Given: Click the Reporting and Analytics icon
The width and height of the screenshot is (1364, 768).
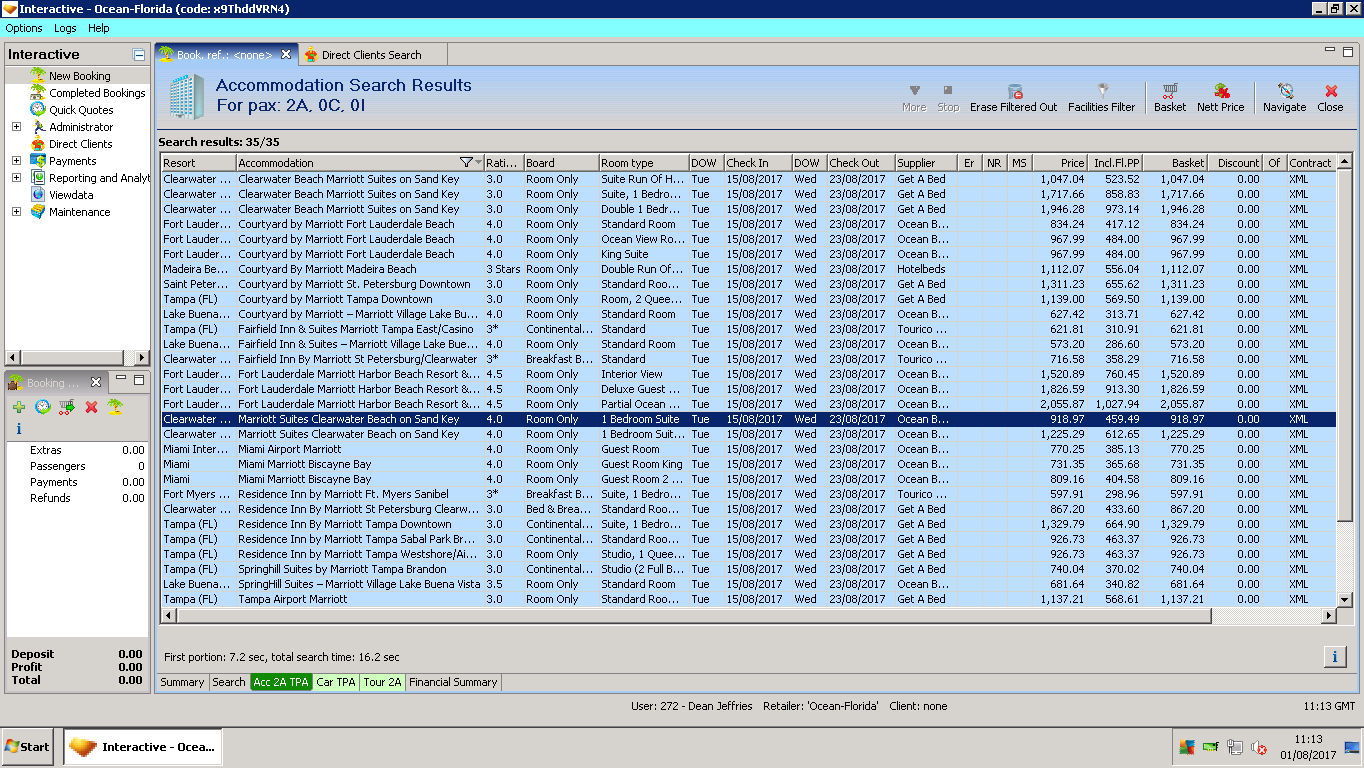Looking at the screenshot, I should (38, 178).
